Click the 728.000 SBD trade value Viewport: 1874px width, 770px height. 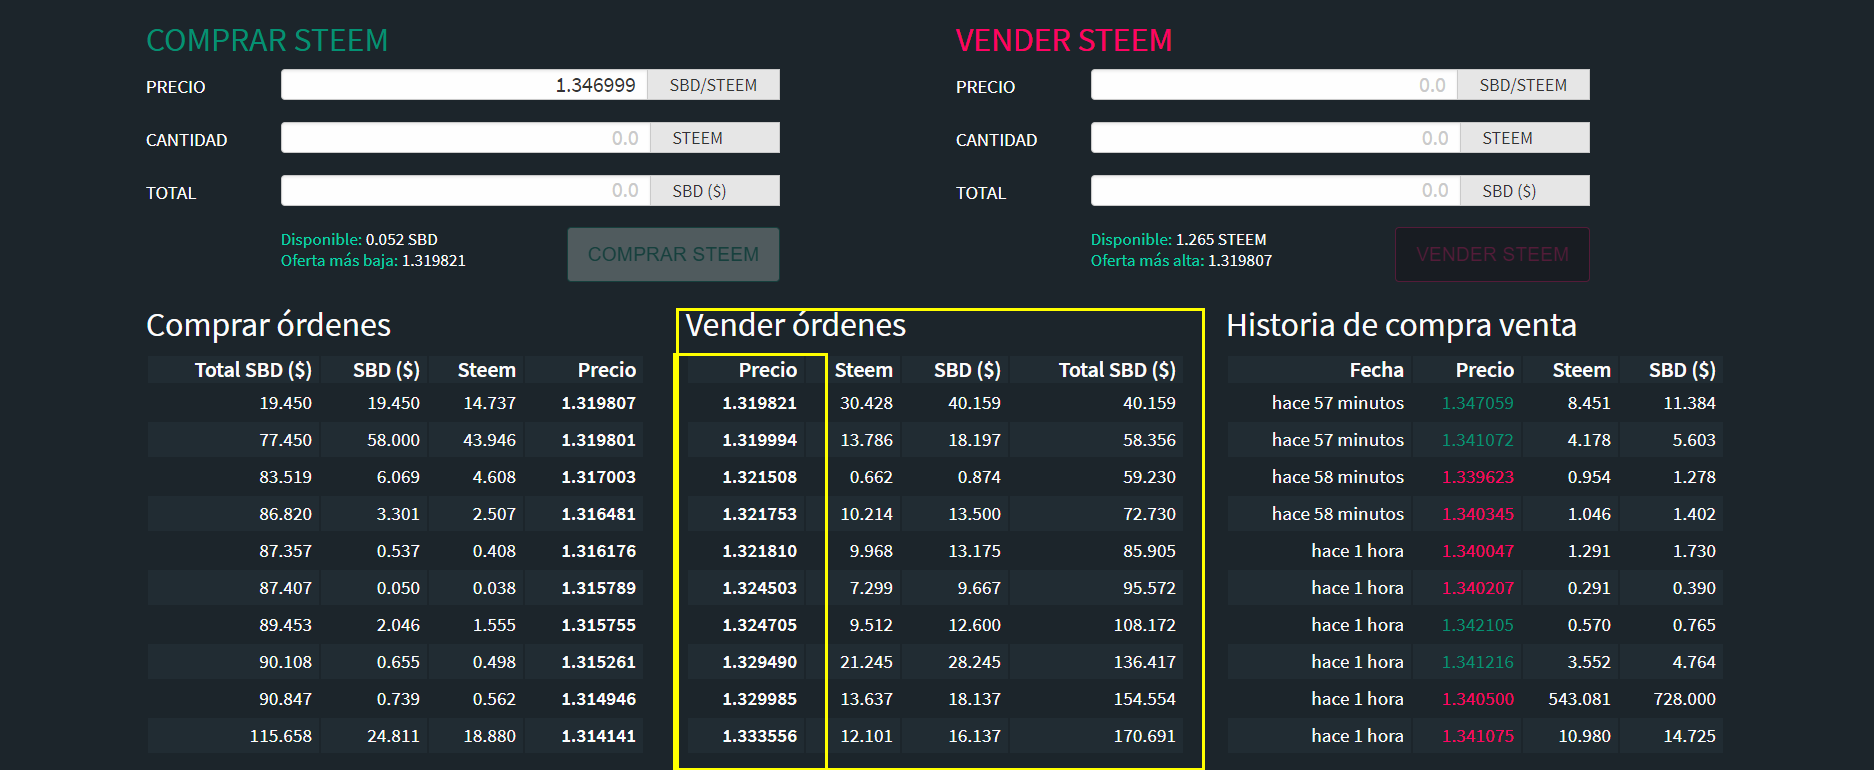[1684, 699]
